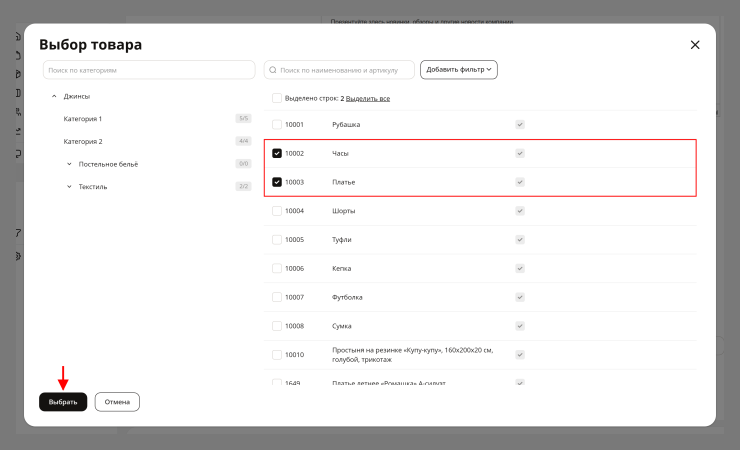Open the Добавить фильтр dropdown
The height and width of the screenshot is (450, 740).
[459, 70]
